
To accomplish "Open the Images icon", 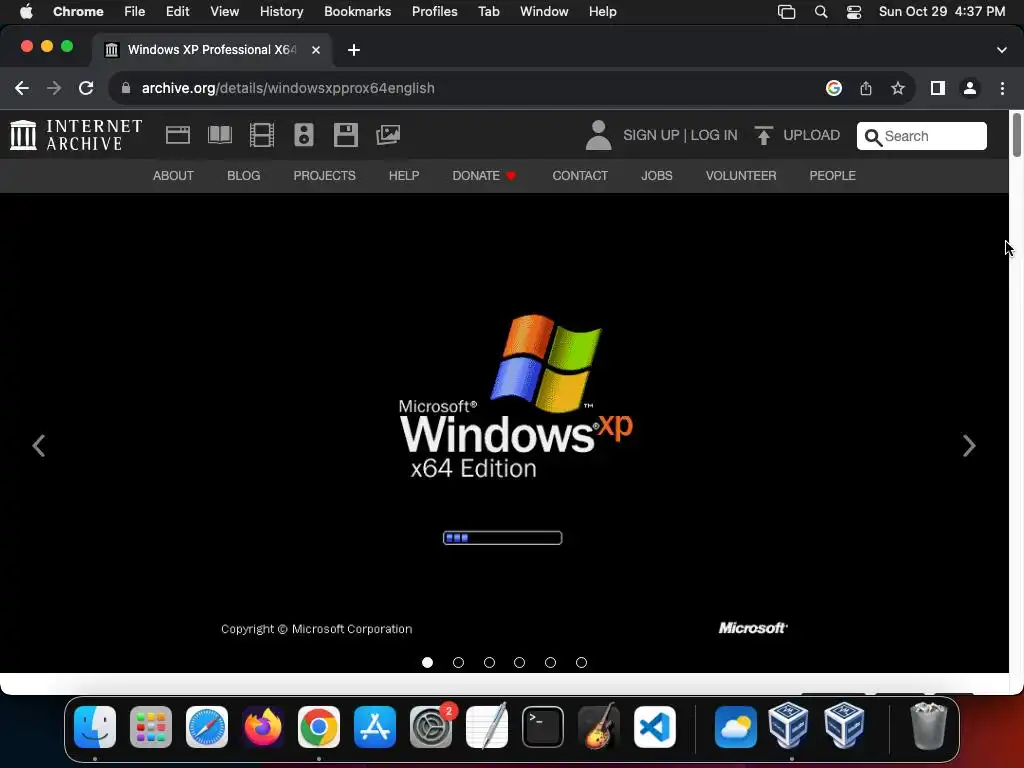I will pyautogui.click(x=388, y=135).
